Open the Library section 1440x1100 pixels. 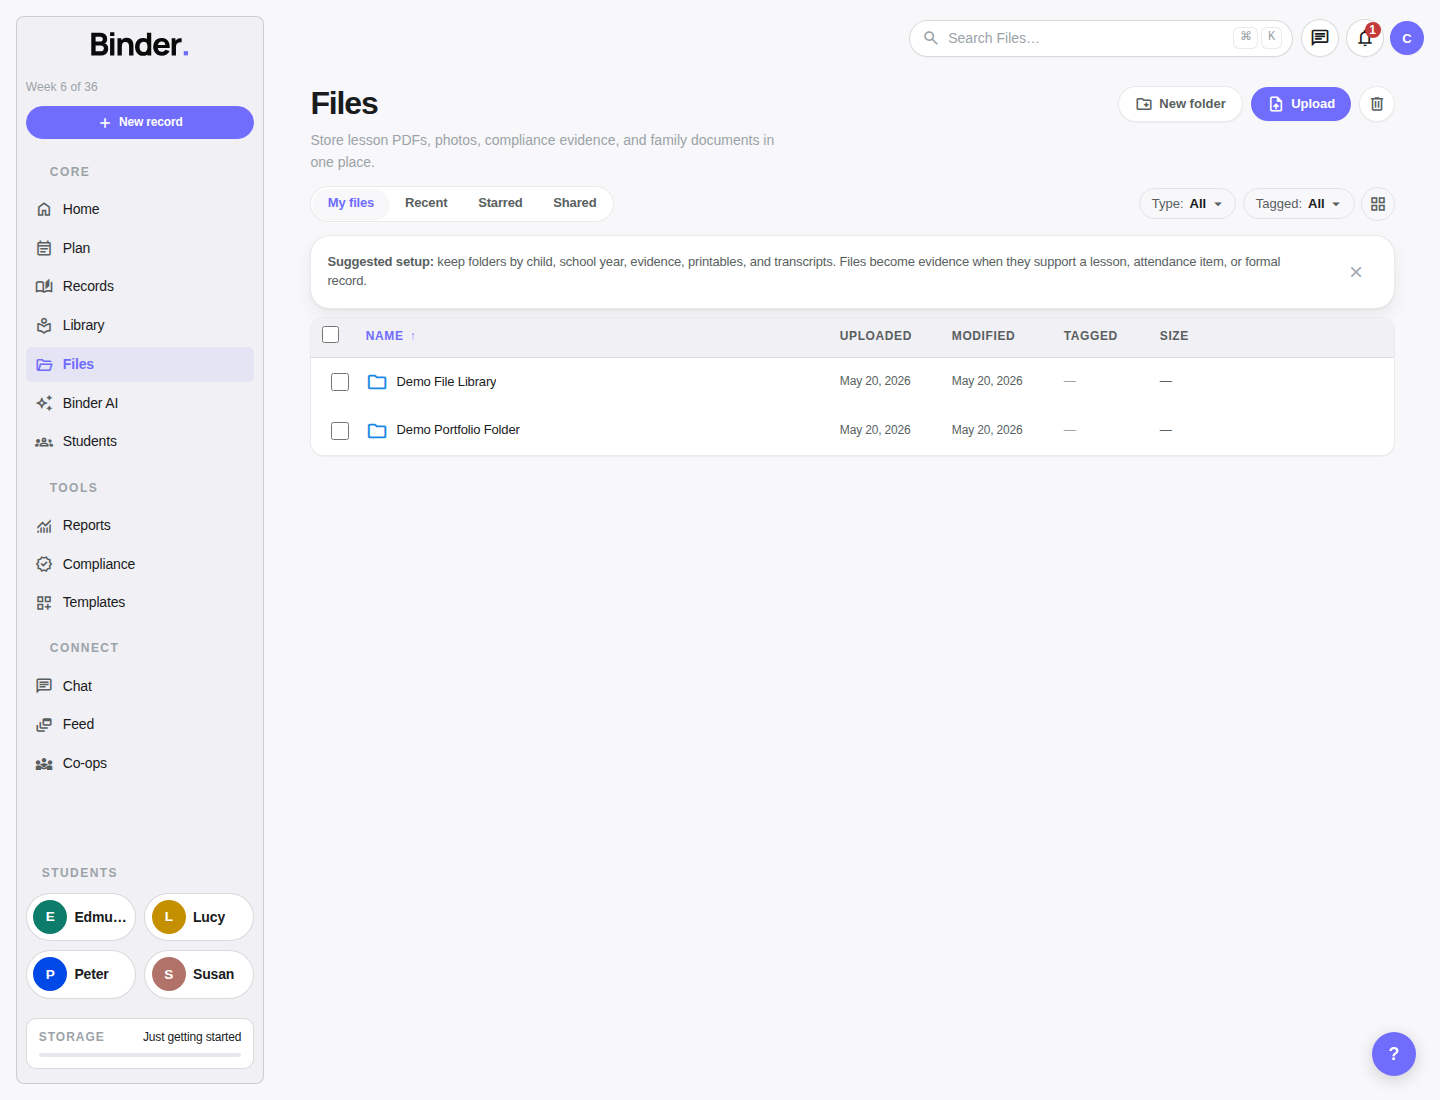click(x=139, y=325)
